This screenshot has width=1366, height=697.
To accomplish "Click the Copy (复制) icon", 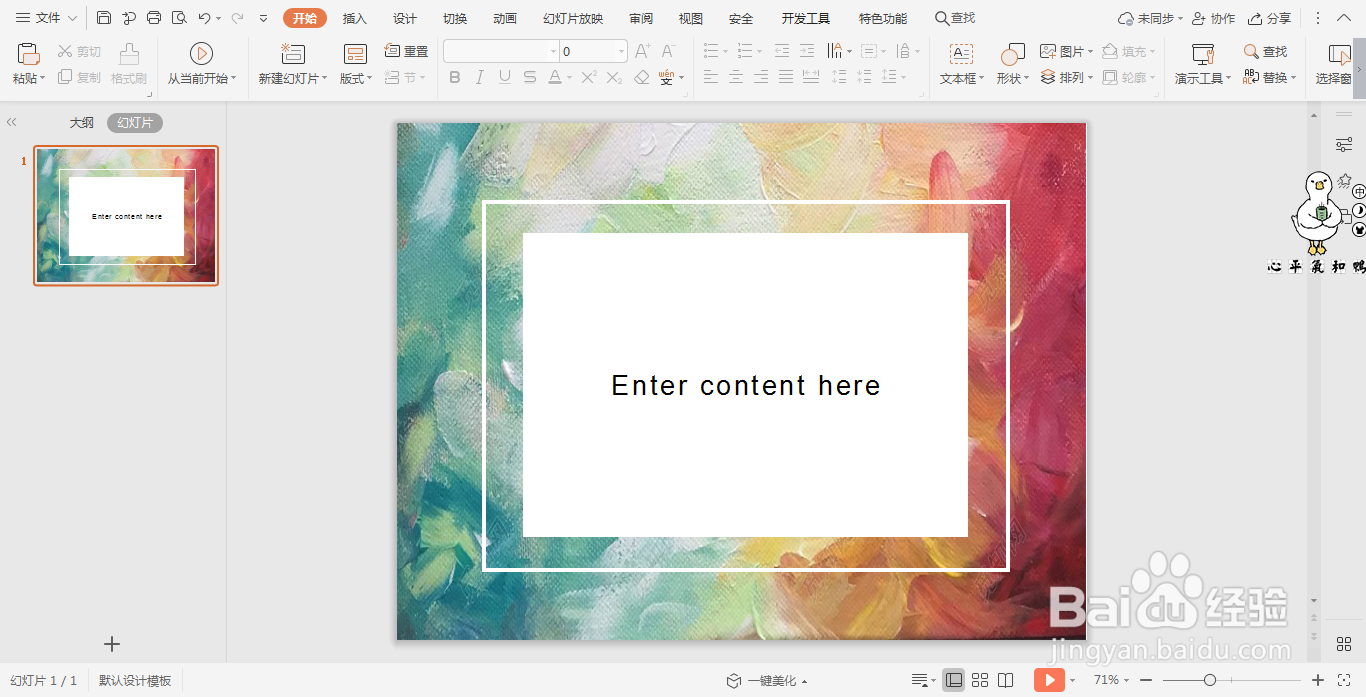I will click(x=66, y=77).
